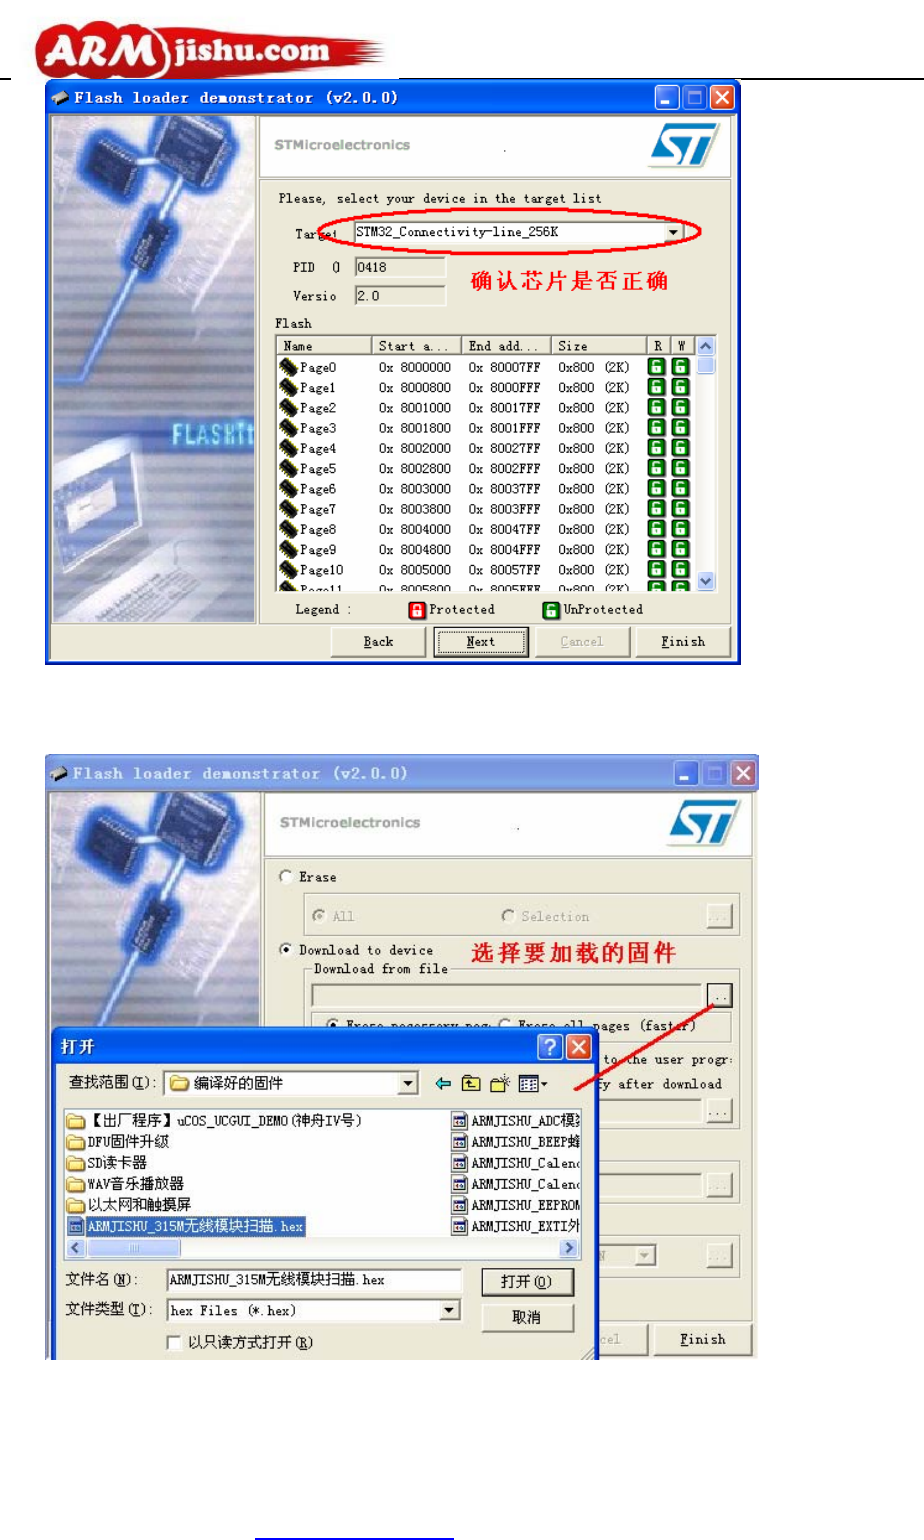Select the Page6 row chip icon

point(289,488)
